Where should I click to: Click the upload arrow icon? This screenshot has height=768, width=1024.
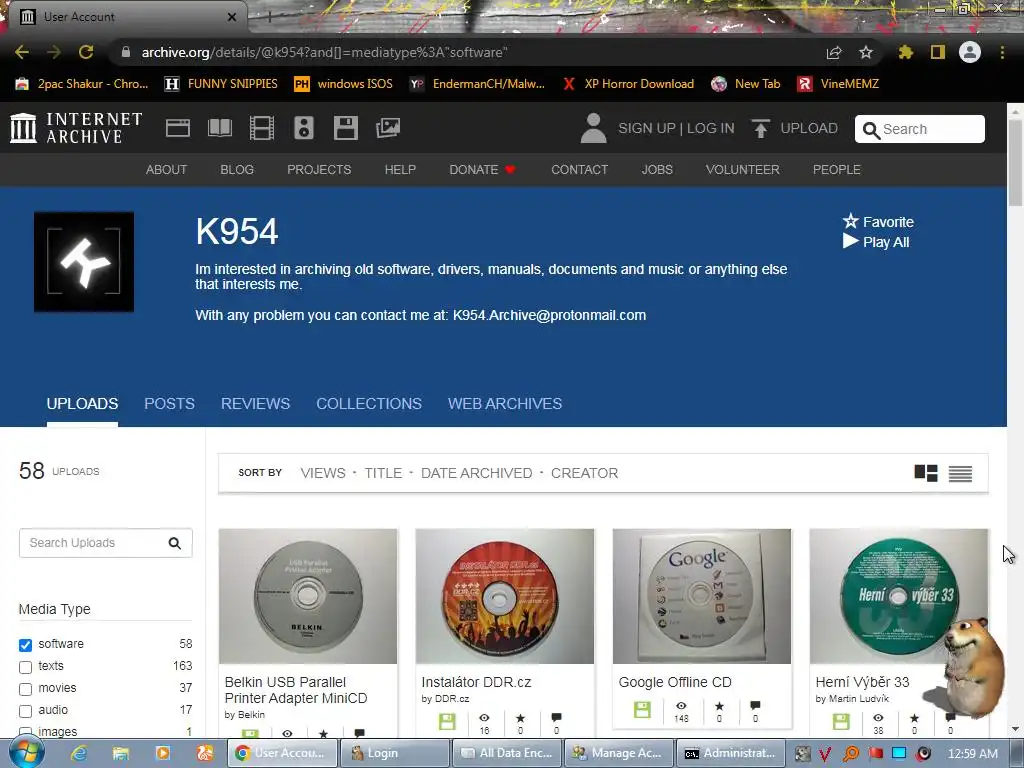pos(760,129)
